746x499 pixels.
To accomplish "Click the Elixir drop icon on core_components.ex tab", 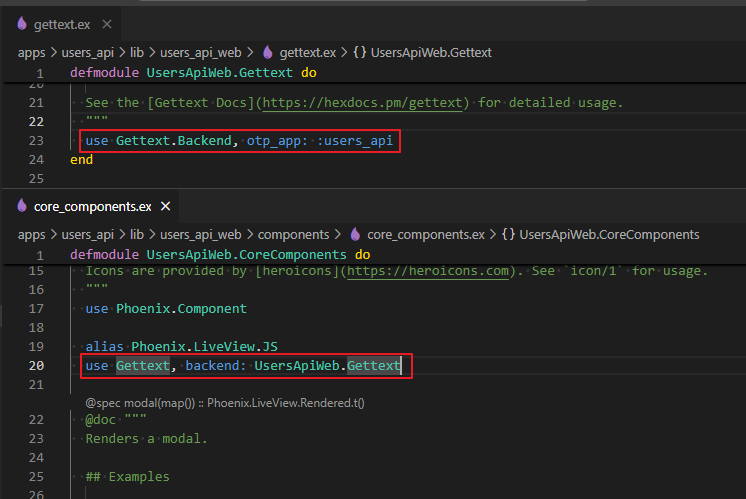I will 22,205.
